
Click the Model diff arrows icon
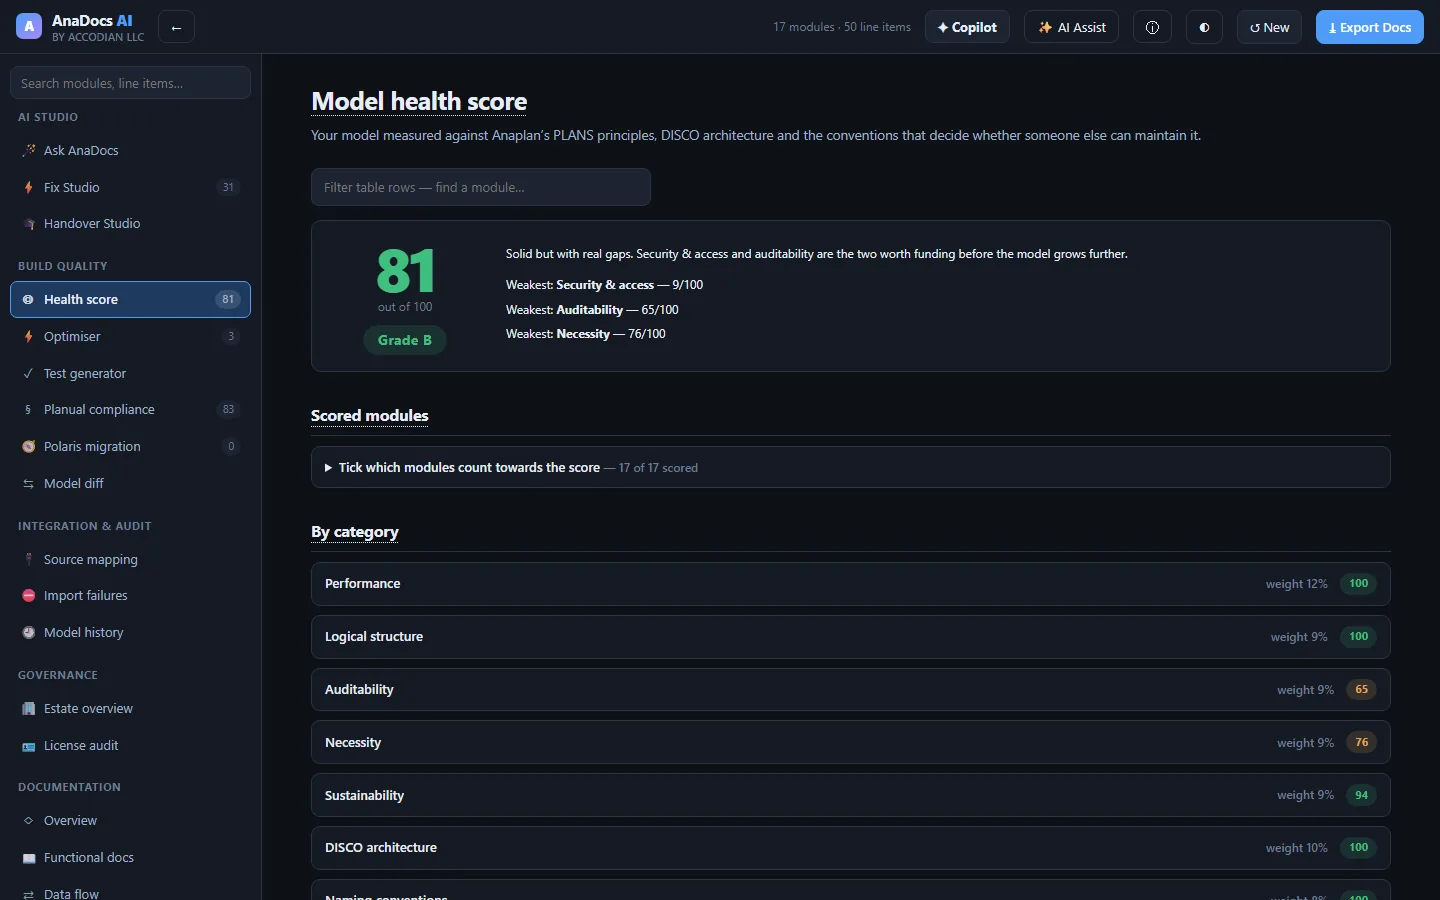(29, 484)
